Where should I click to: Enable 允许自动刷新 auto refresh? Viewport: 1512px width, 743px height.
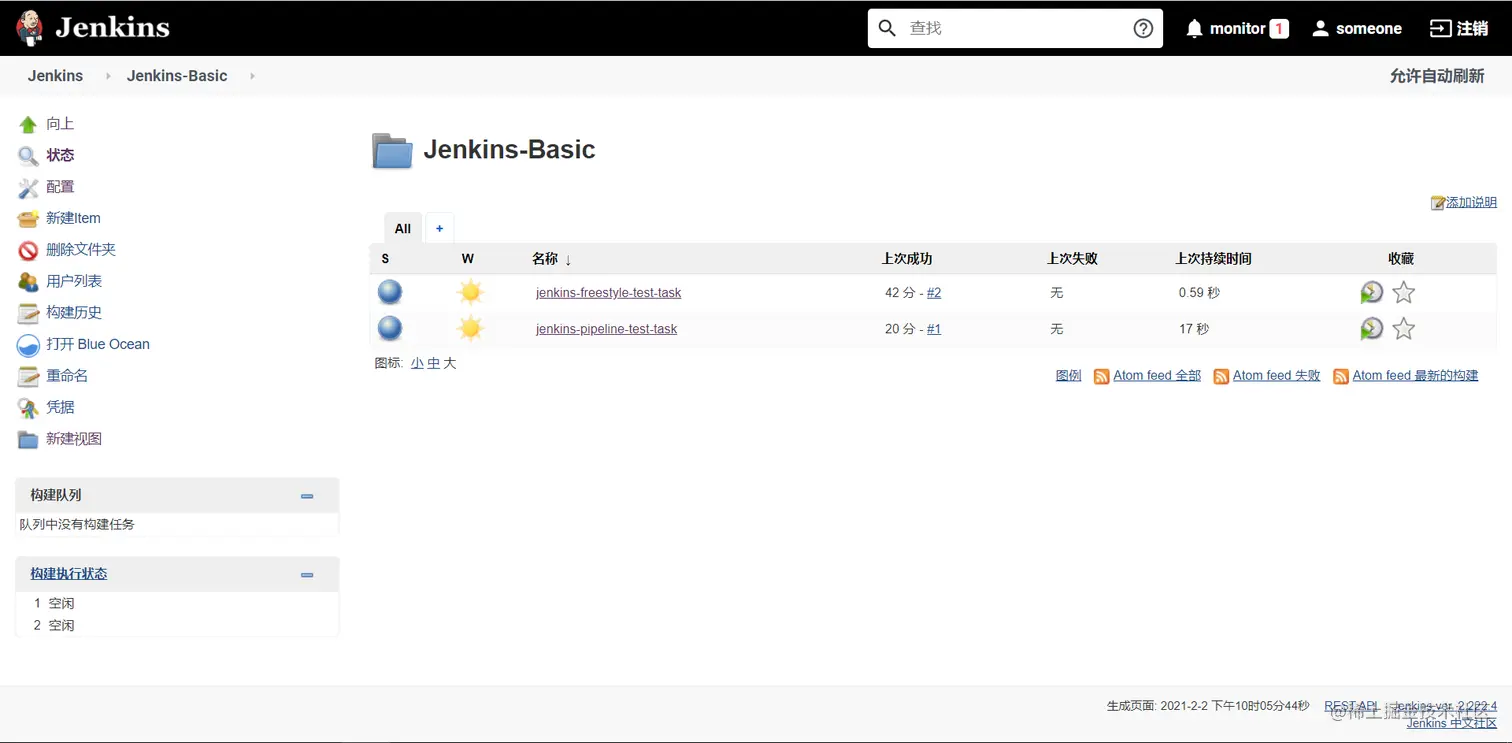tap(1437, 76)
